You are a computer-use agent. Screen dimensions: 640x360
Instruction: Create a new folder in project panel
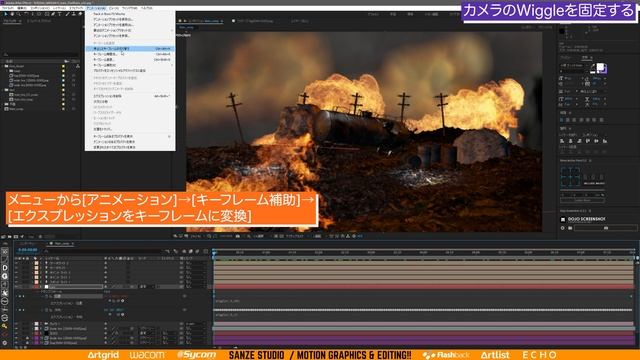[10, 236]
